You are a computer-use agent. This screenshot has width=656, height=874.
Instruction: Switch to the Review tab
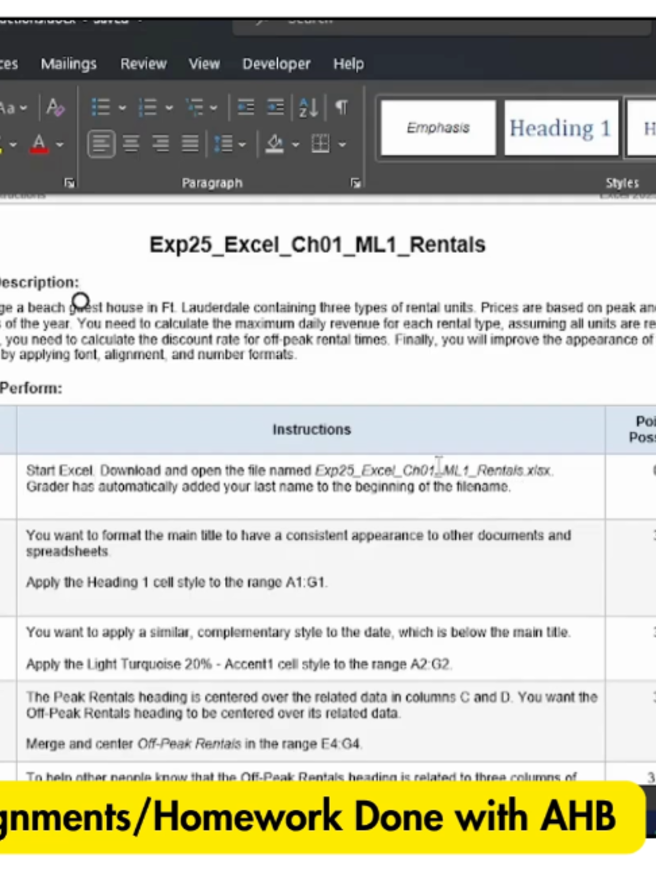tap(143, 64)
